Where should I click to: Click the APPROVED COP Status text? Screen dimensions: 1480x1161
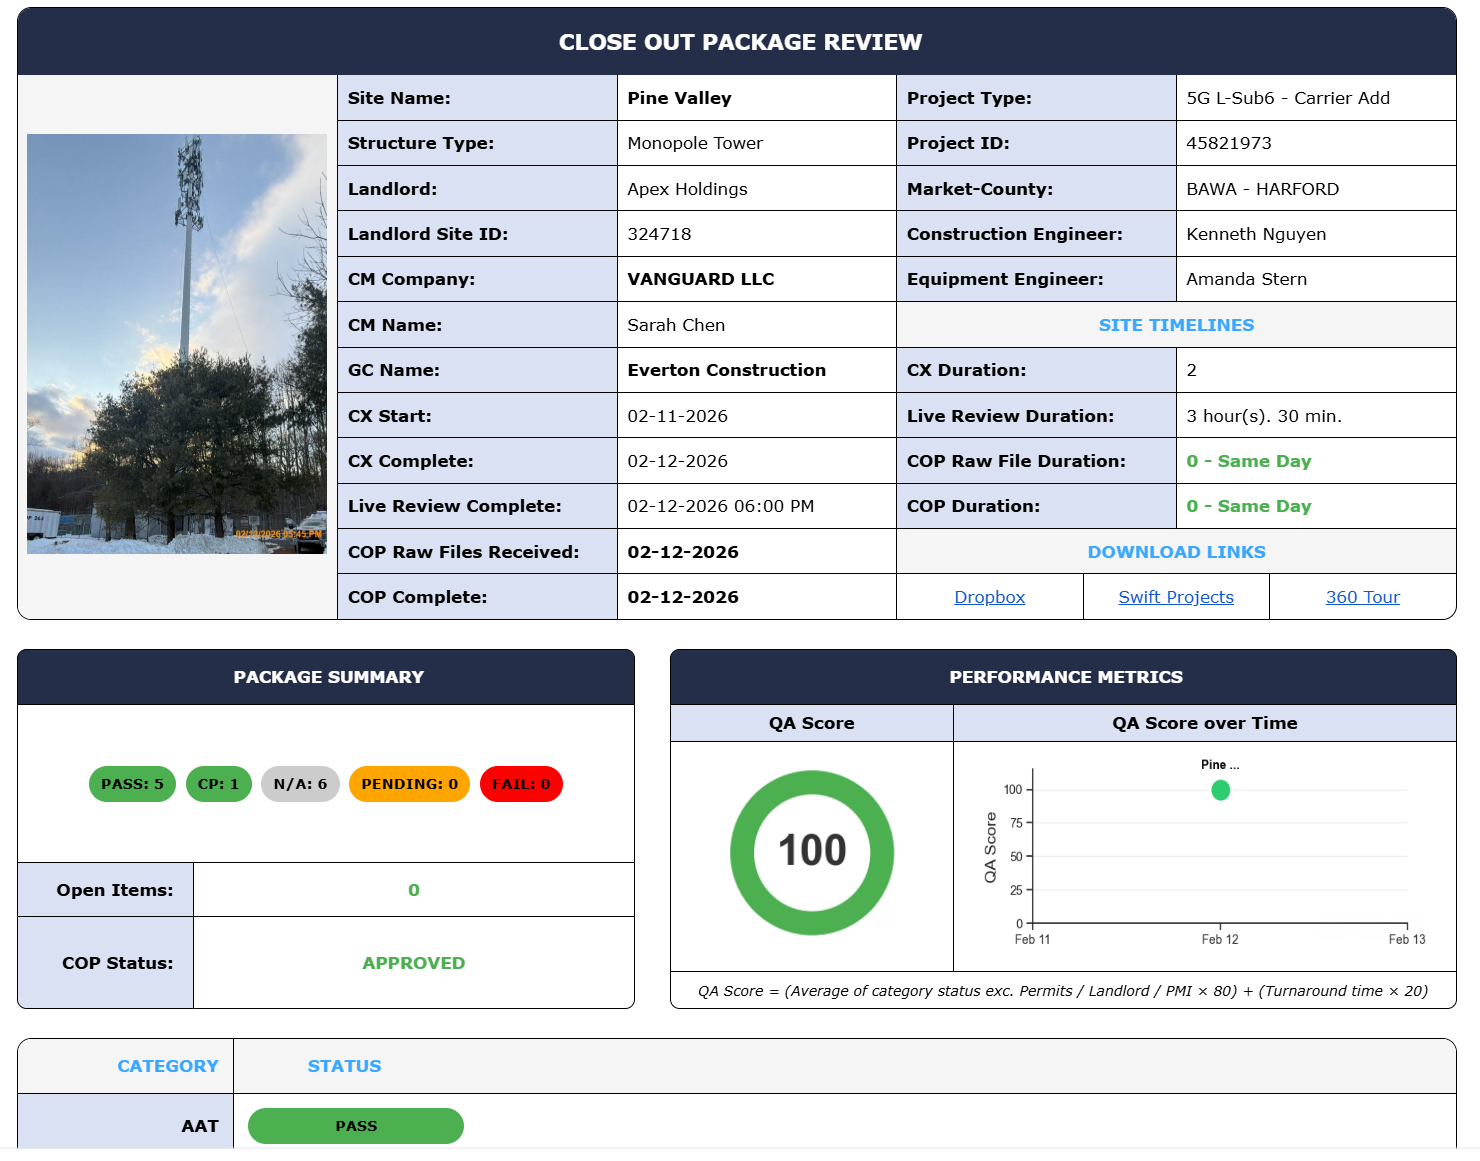(413, 962)
